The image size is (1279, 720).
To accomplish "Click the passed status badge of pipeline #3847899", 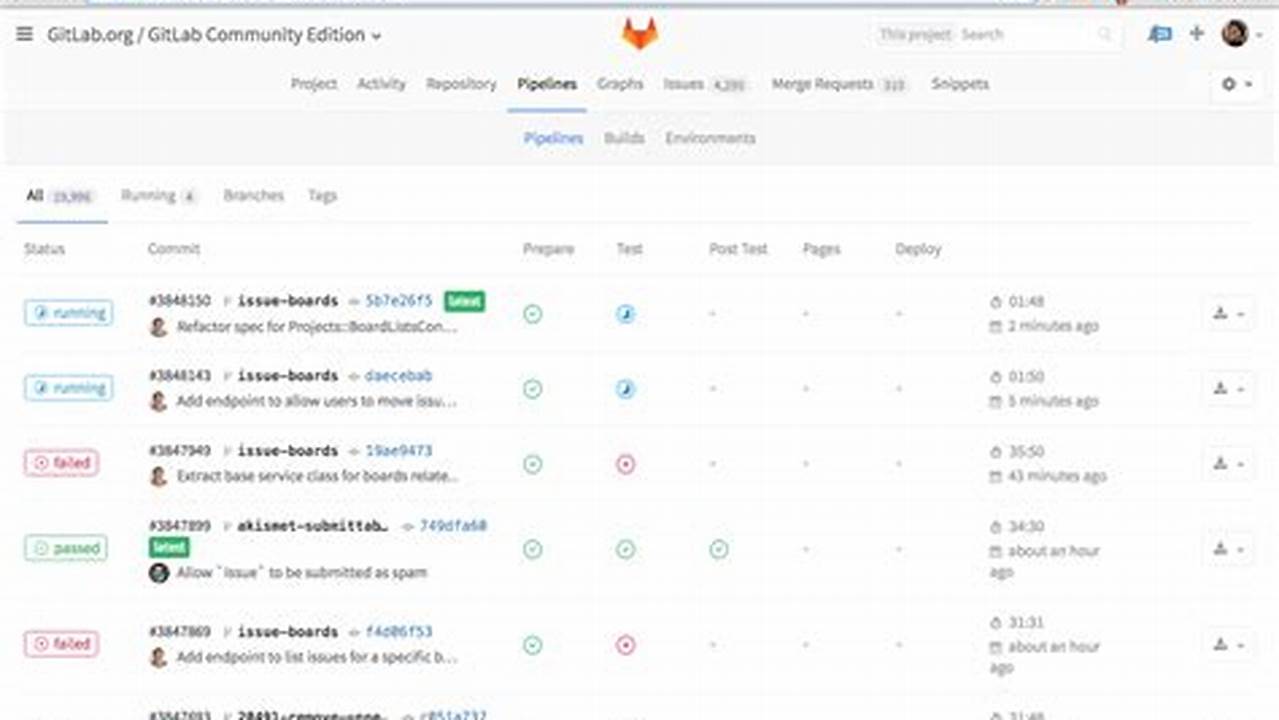I will (65, 548).
